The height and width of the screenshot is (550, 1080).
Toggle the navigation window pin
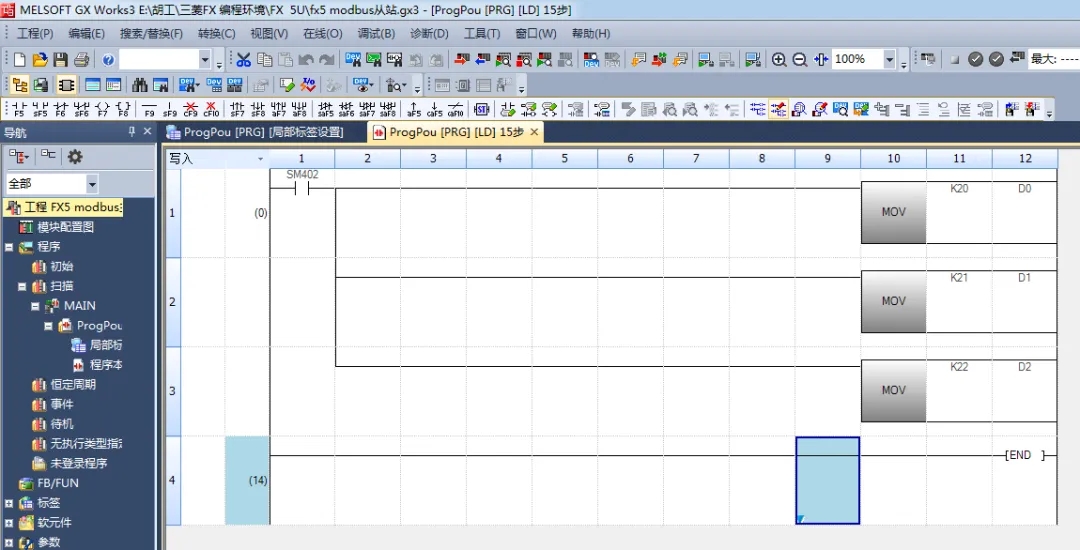[131, 132]
